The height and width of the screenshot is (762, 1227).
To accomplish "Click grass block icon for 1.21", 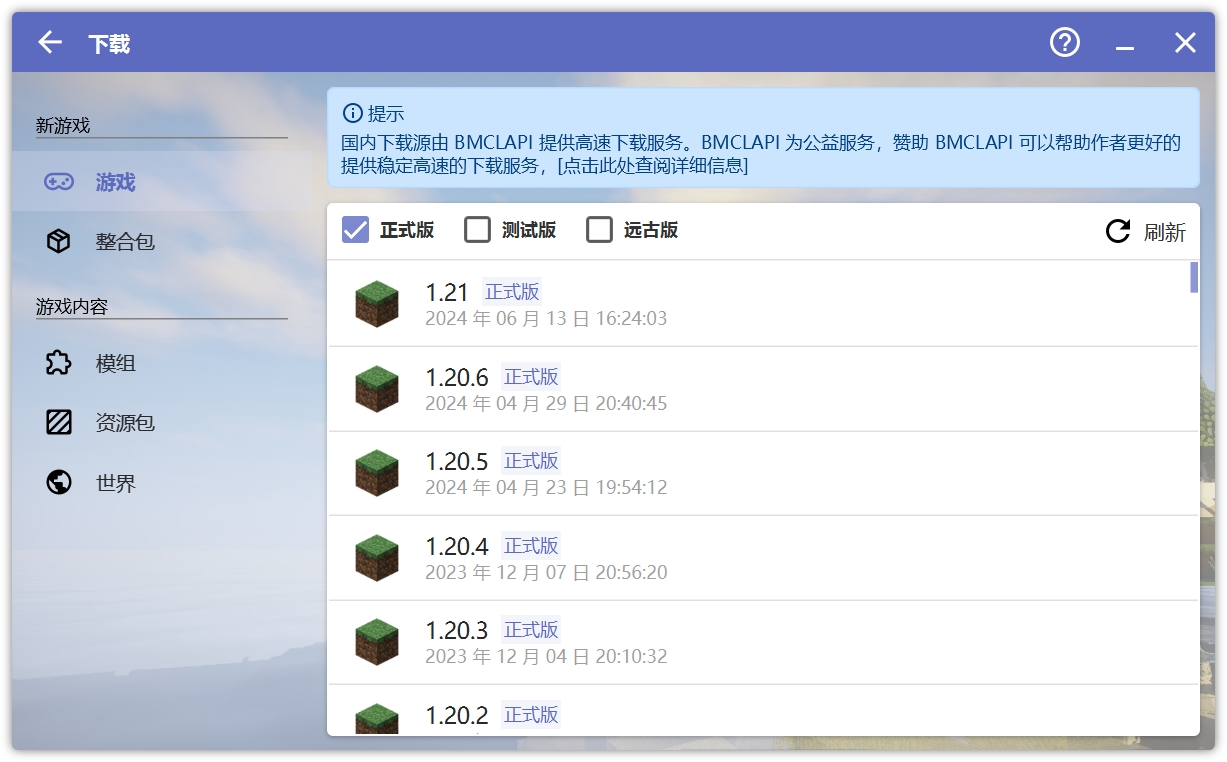I will point(377,304).
